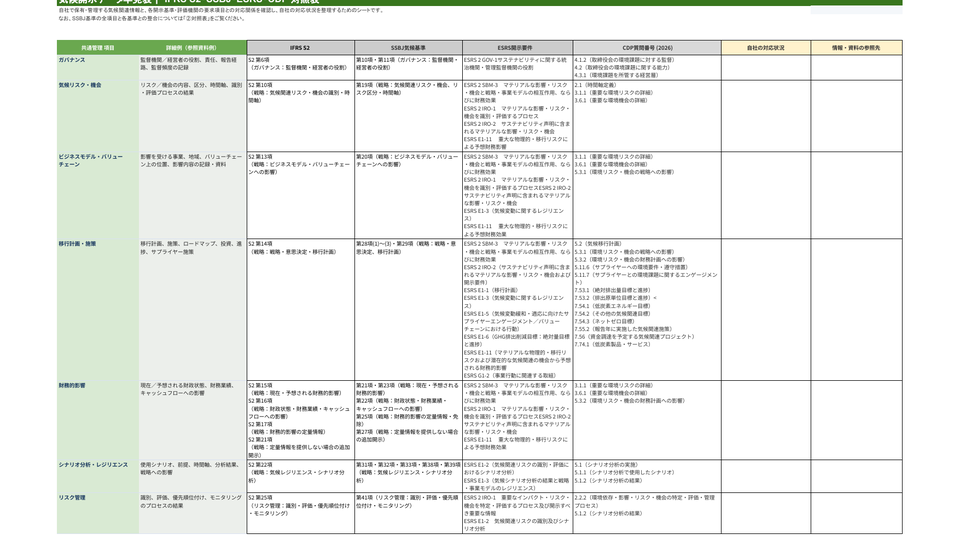Select the CDP cell starting 2.2.2
This screenshot has height=540, width=960.
647,513
